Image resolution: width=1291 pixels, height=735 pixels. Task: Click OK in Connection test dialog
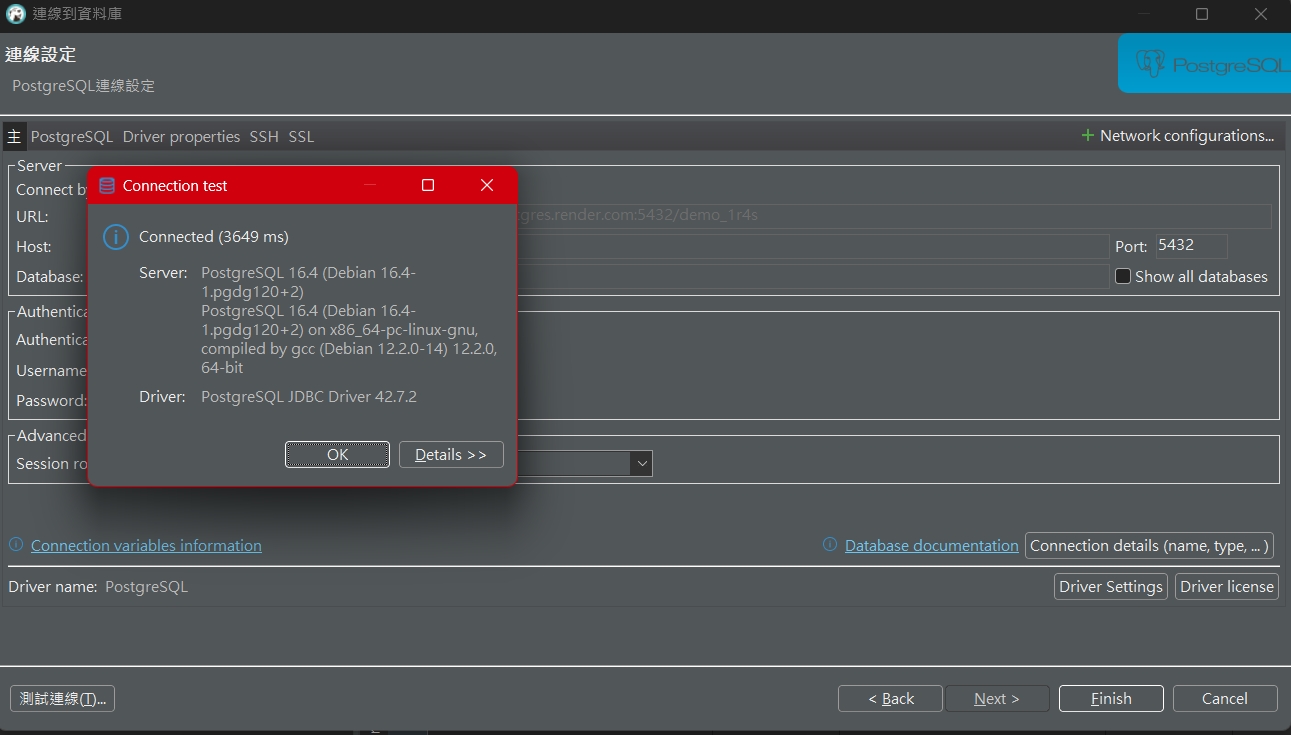(337, 454)
